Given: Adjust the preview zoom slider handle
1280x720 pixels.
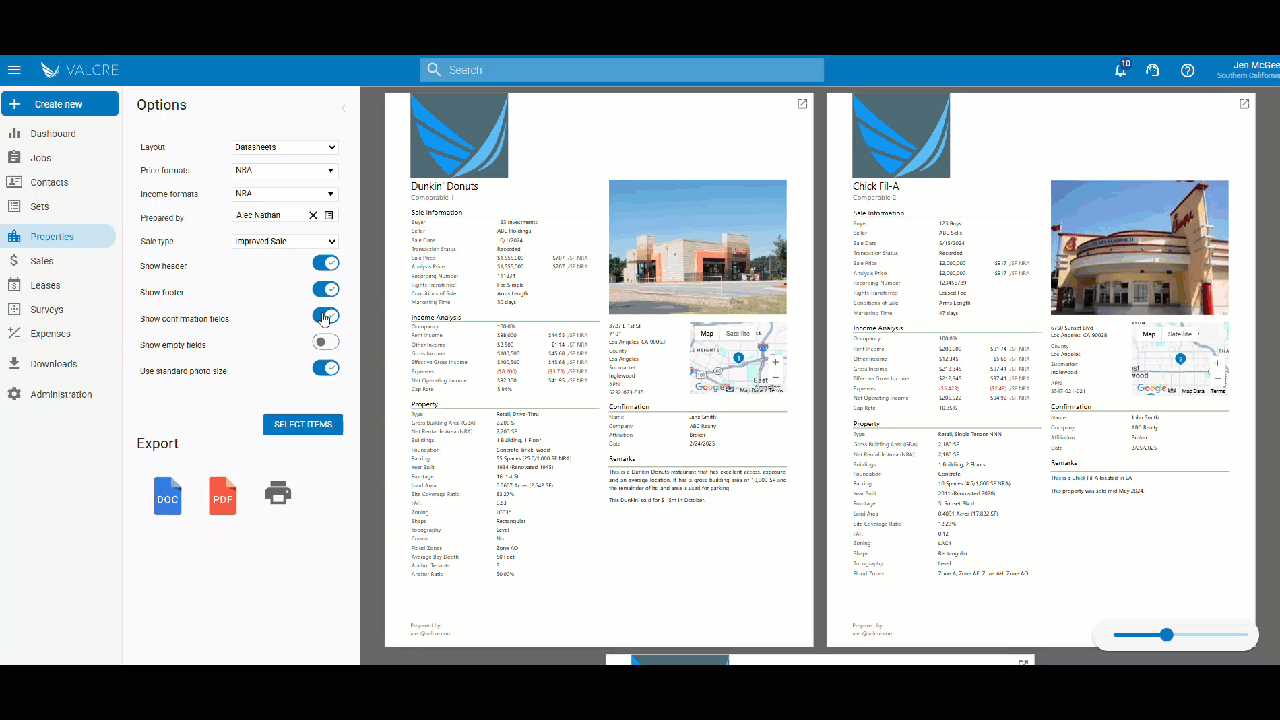Looking at the screenshot, I should [1166, 634].
